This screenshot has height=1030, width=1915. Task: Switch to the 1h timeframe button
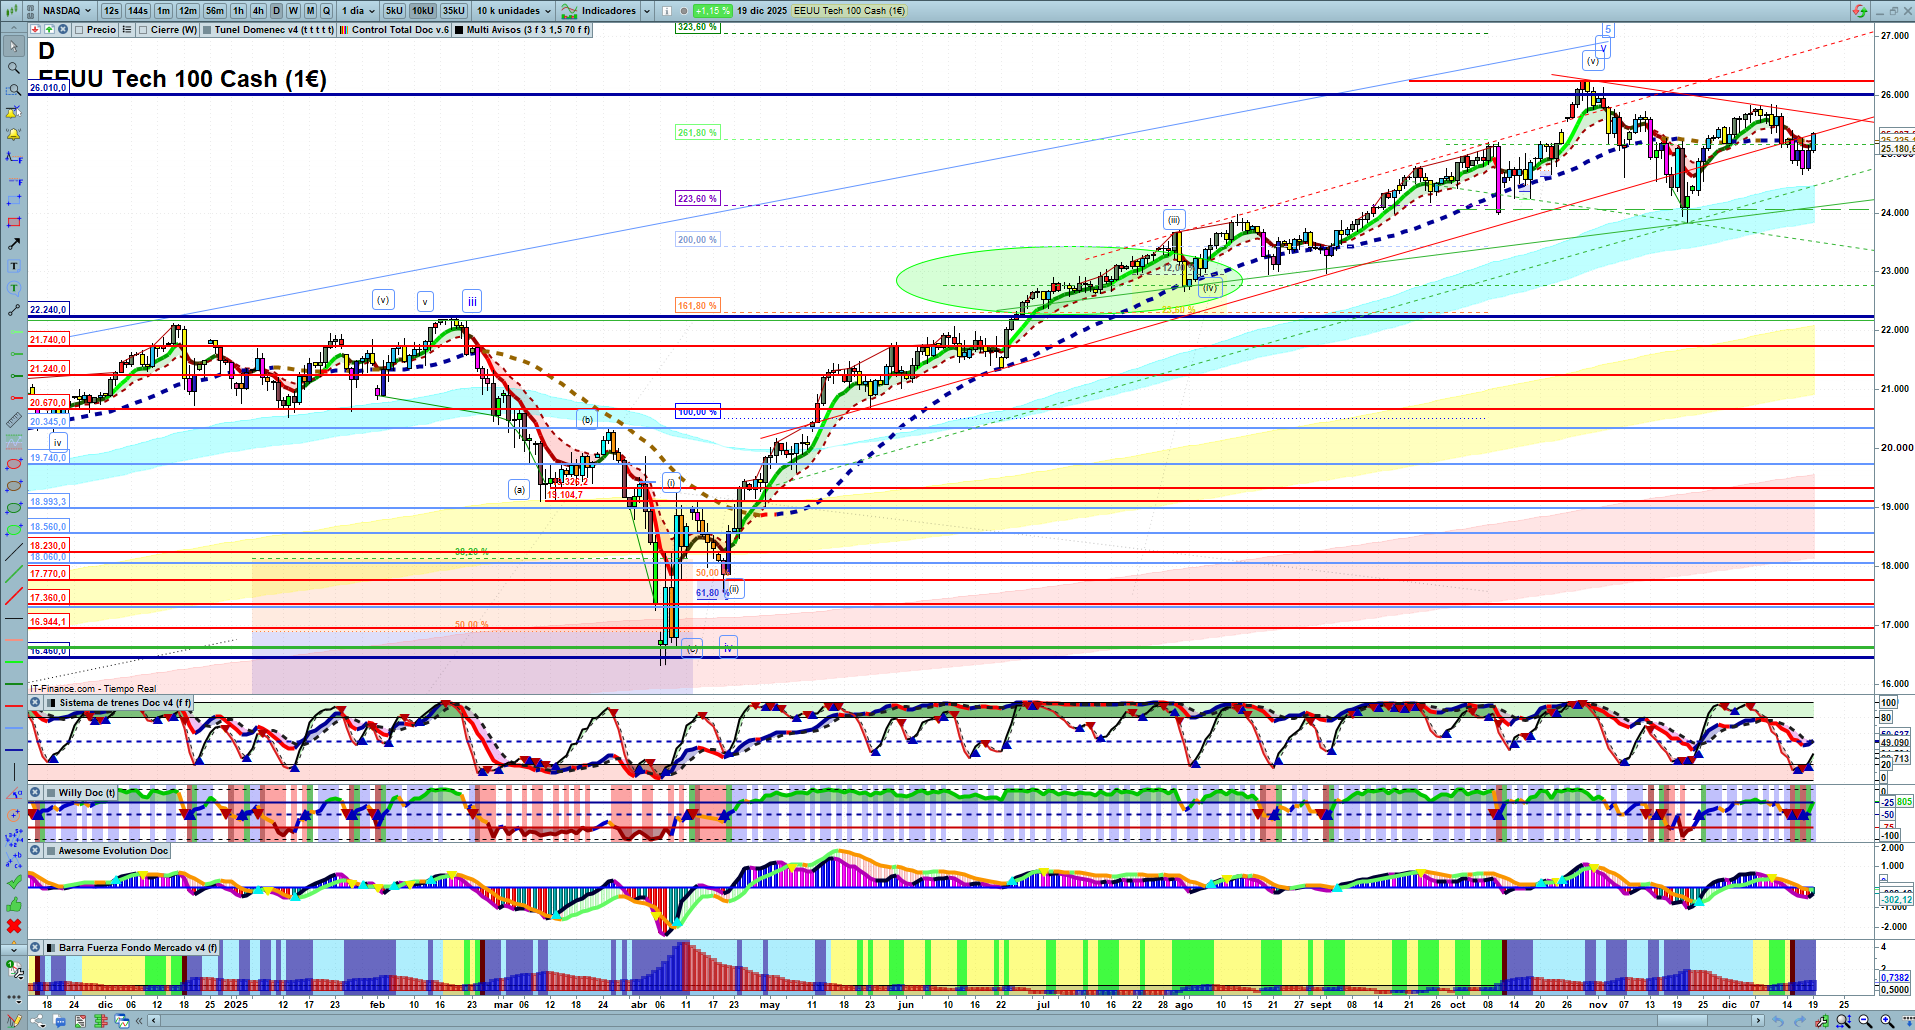(238, 11)
